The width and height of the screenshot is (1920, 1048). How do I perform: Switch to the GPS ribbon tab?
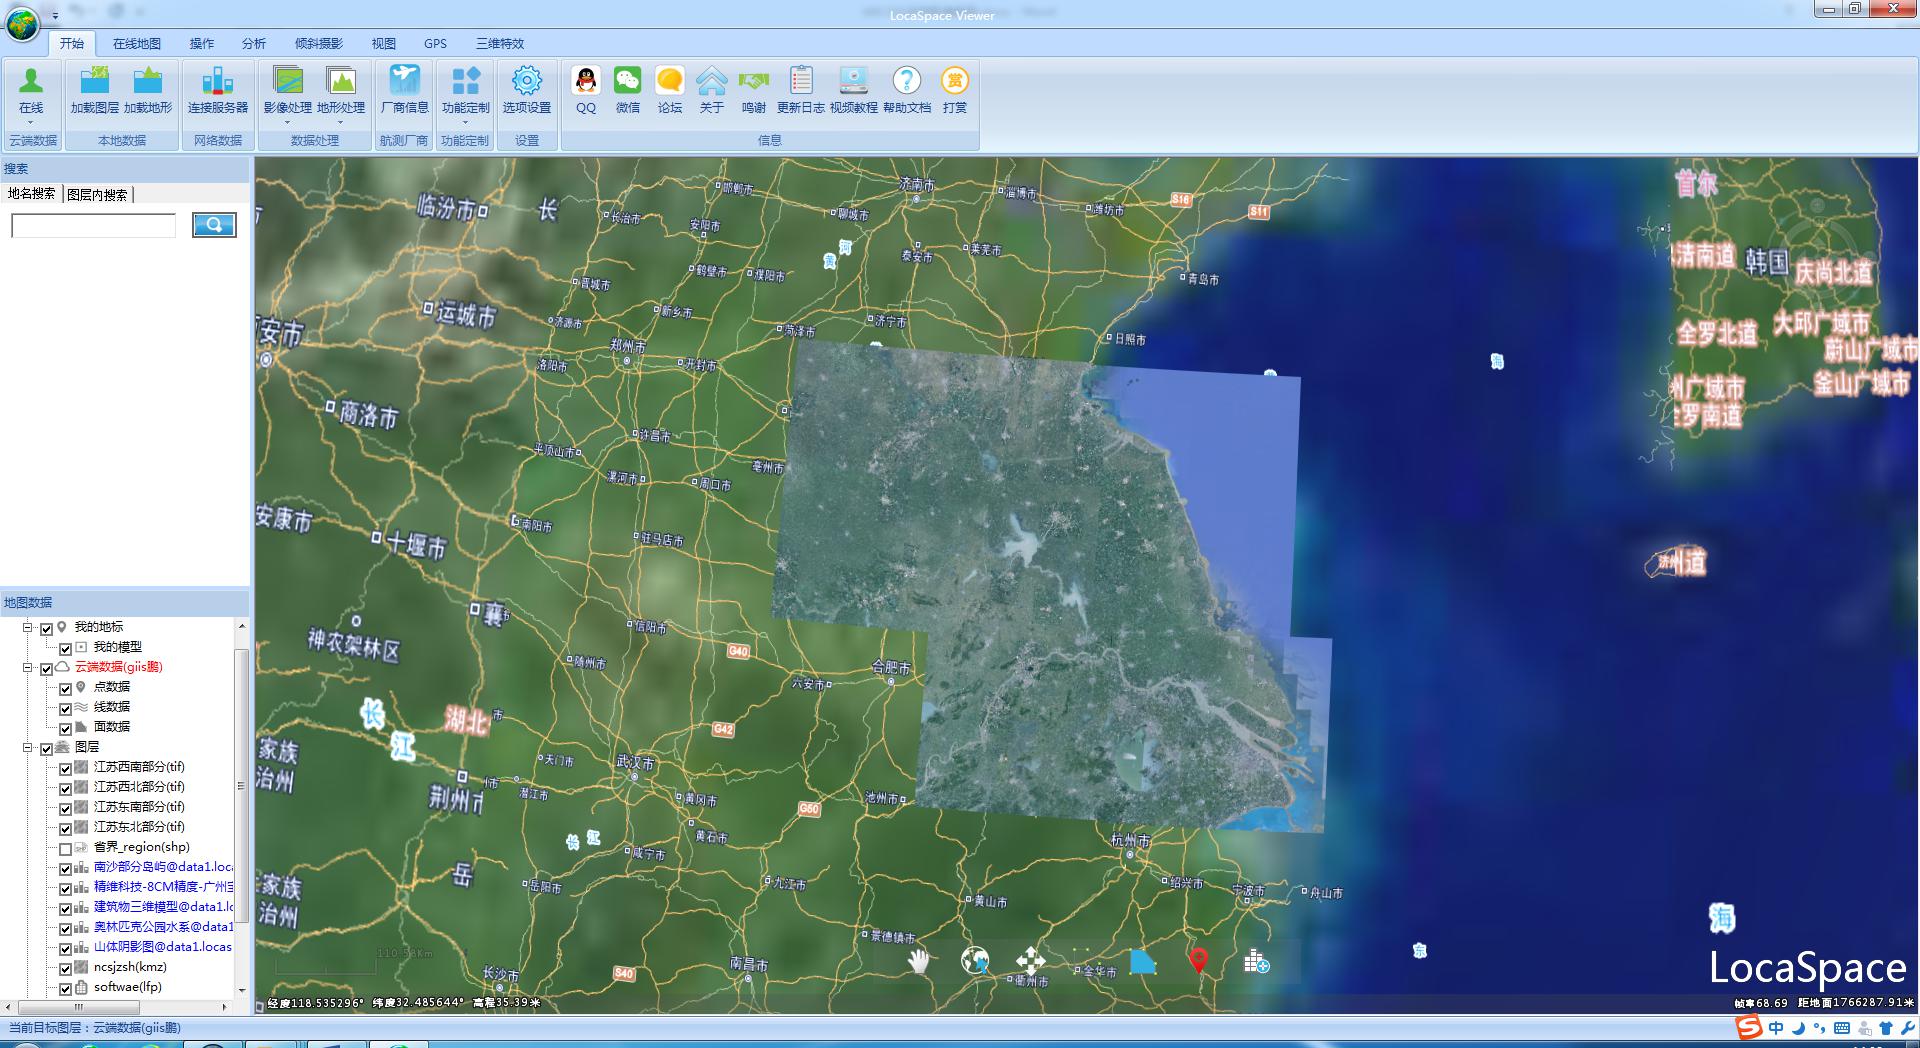click(x=435, y=44)
